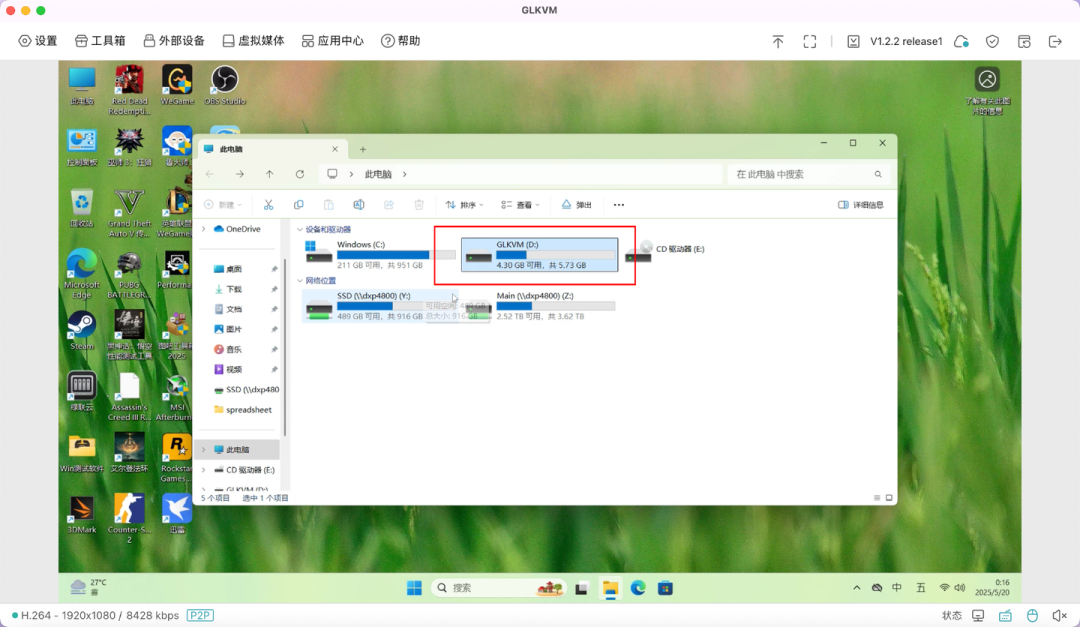Toggle the 详细信息 details pane
Viewport: 1080px width, 627px height.
click(861, 205)
